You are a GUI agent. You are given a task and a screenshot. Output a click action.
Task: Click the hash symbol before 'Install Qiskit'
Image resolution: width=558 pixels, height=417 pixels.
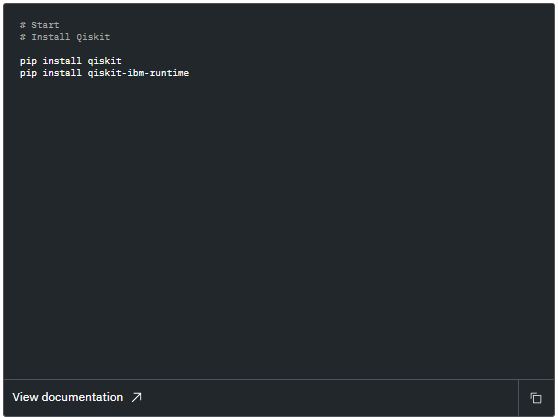click(x=23, y=37)
